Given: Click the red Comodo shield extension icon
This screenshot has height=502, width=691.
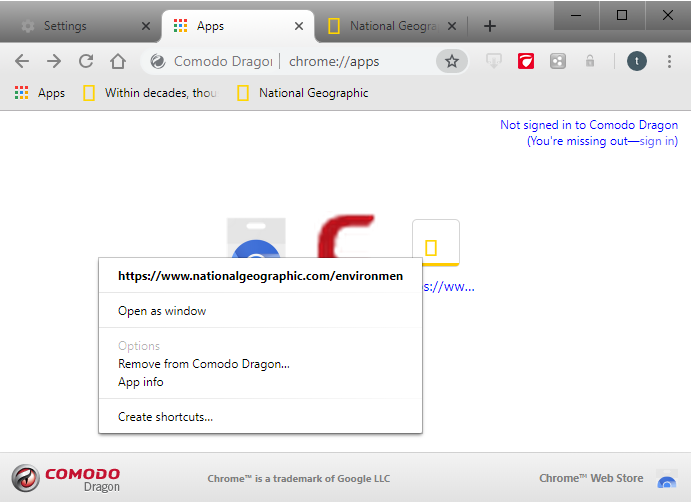Looking at the screenshot, I should point(526,61).
